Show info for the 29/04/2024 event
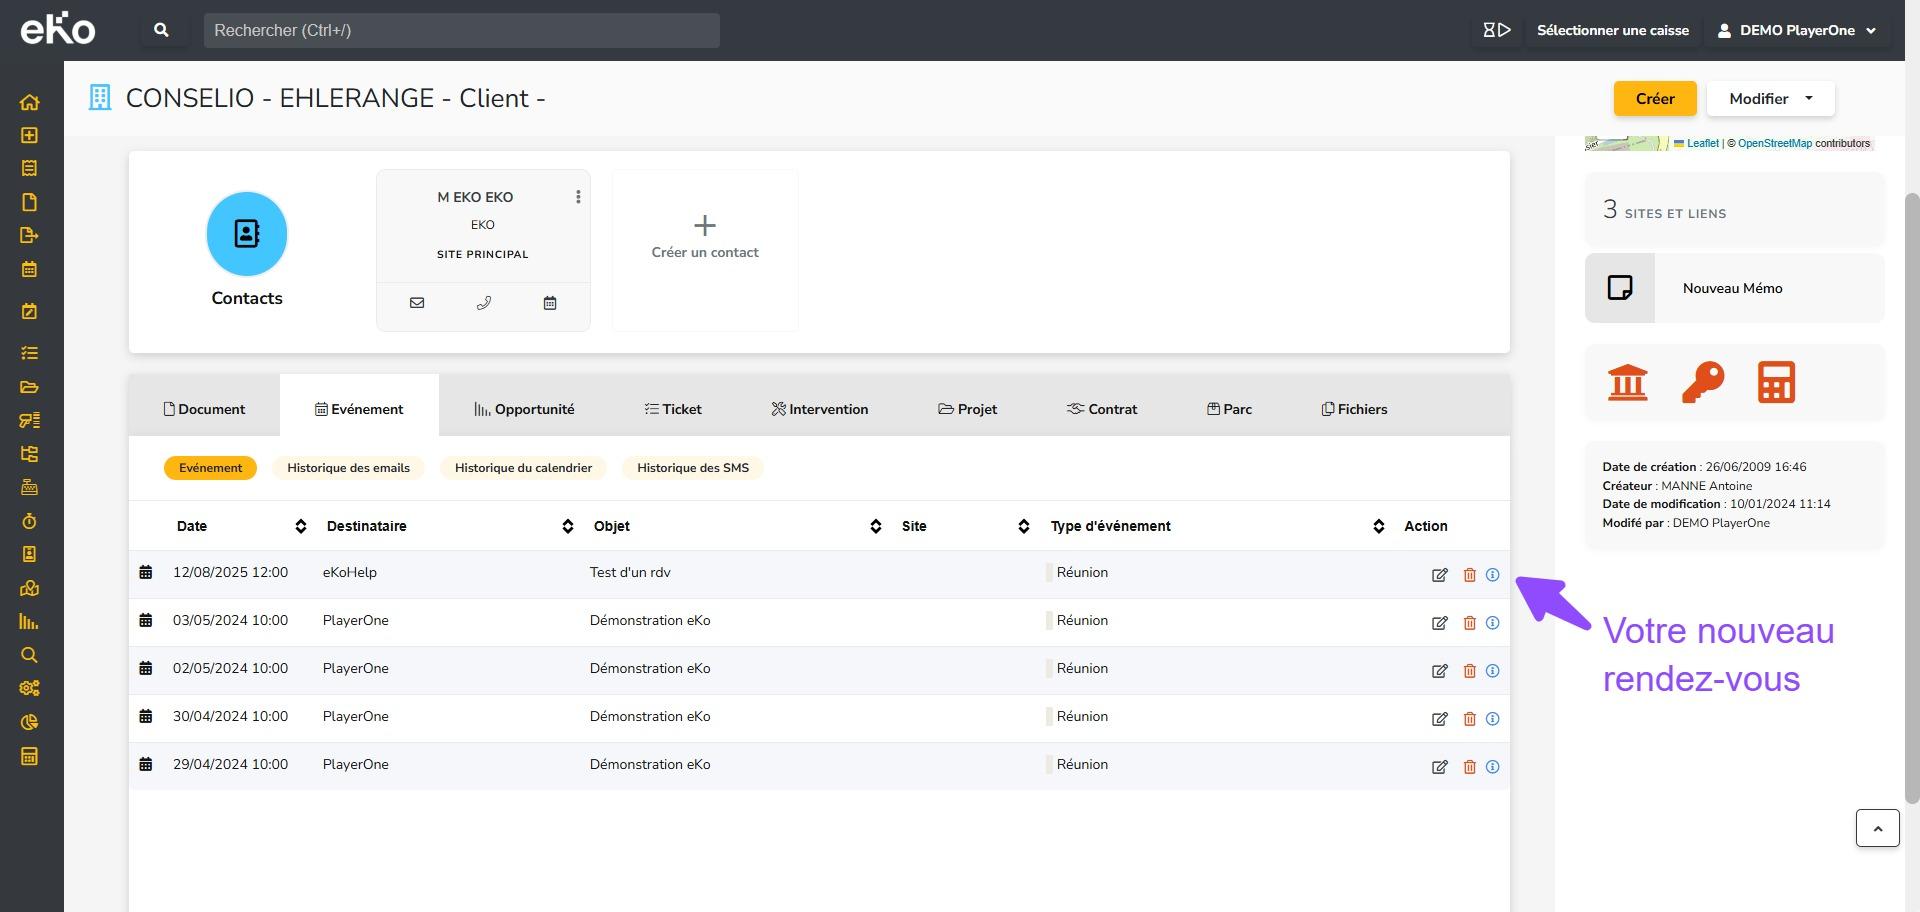The height and width of the screenshot is (912, 1920). (1492, 767)
